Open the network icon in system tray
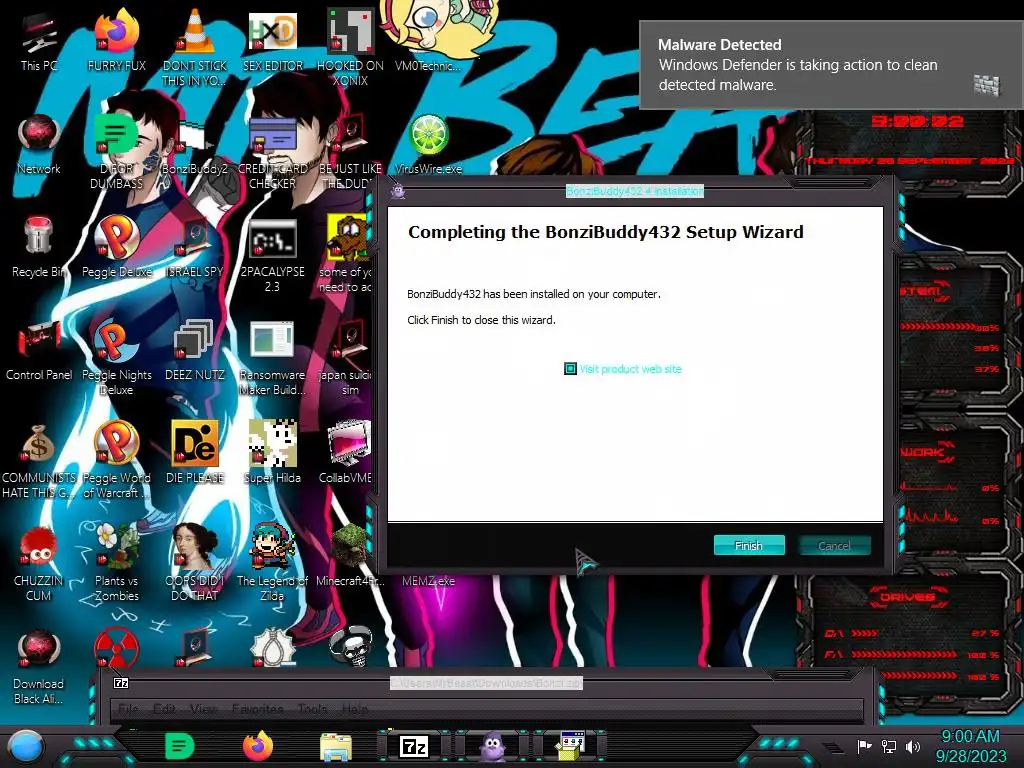1024x768 pixels. (889, 746)
